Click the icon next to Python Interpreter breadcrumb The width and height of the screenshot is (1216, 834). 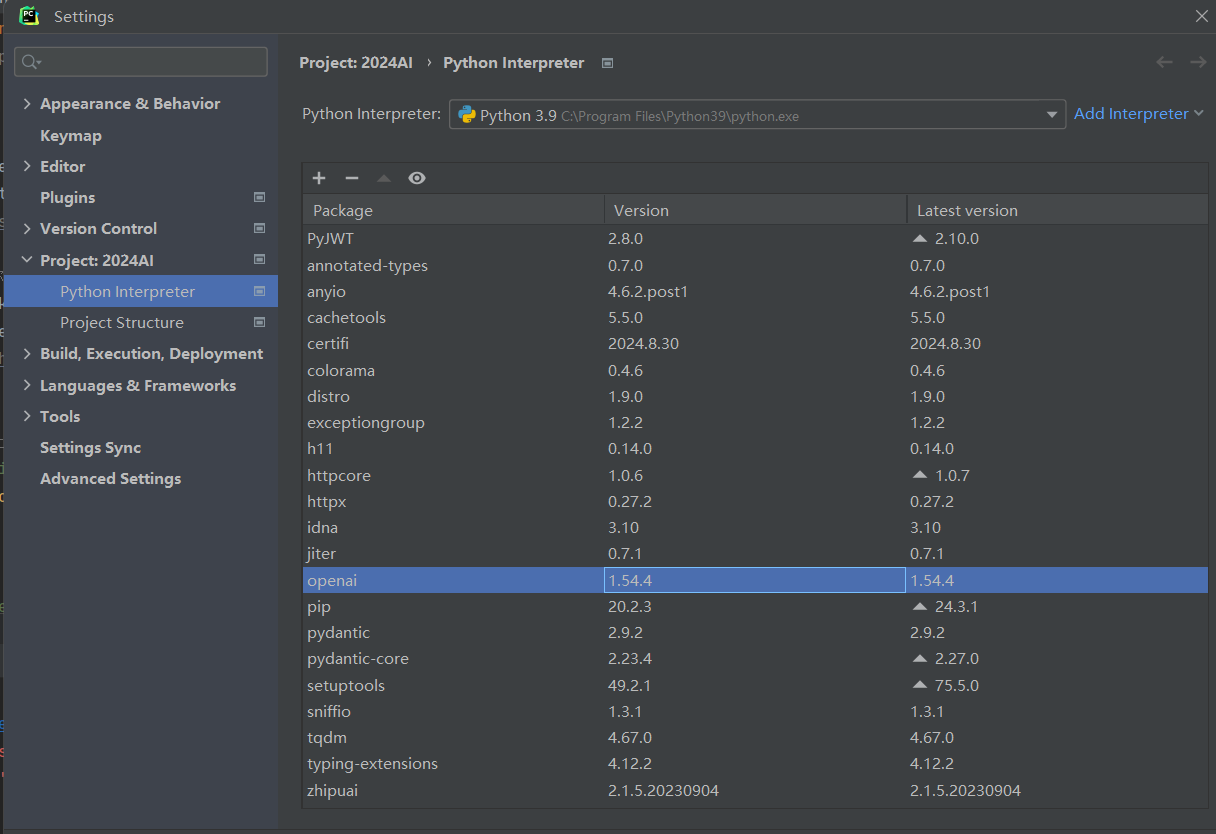tap(607, 63)
